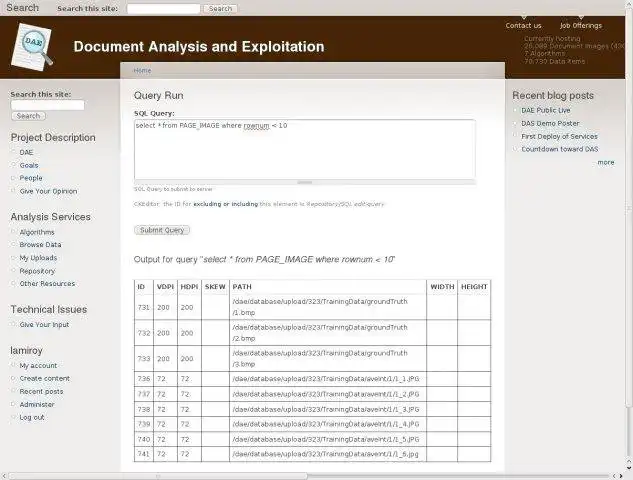The height and width of the screenshot is (480, 633).
Task: Select ID cell 736
Action: coord(144,379)
